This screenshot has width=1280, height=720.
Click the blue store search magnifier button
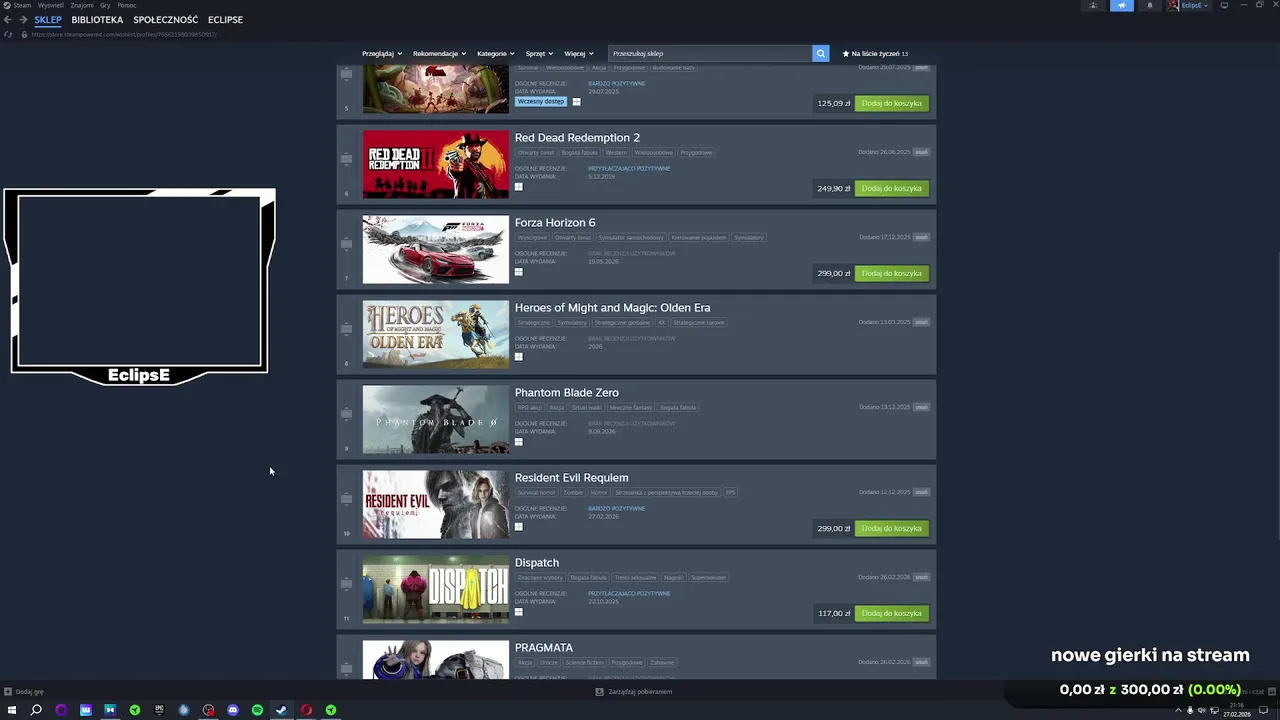[821, 53]
